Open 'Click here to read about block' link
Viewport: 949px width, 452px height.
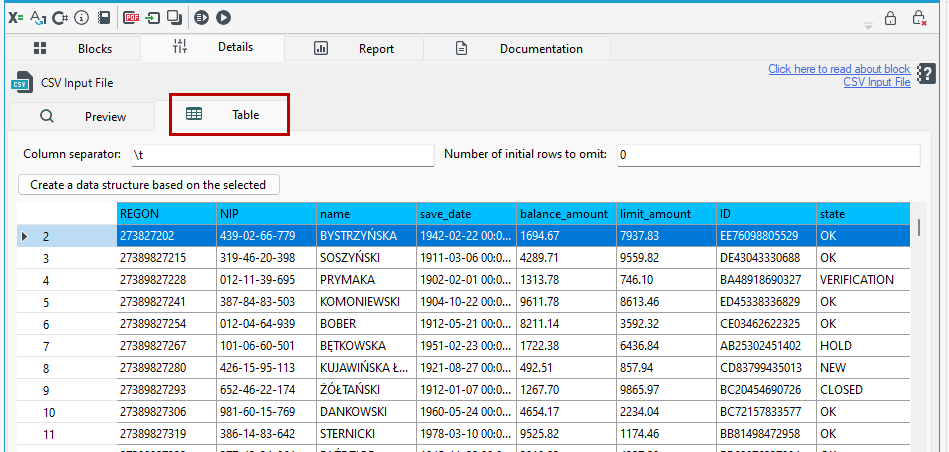point(839,69)
